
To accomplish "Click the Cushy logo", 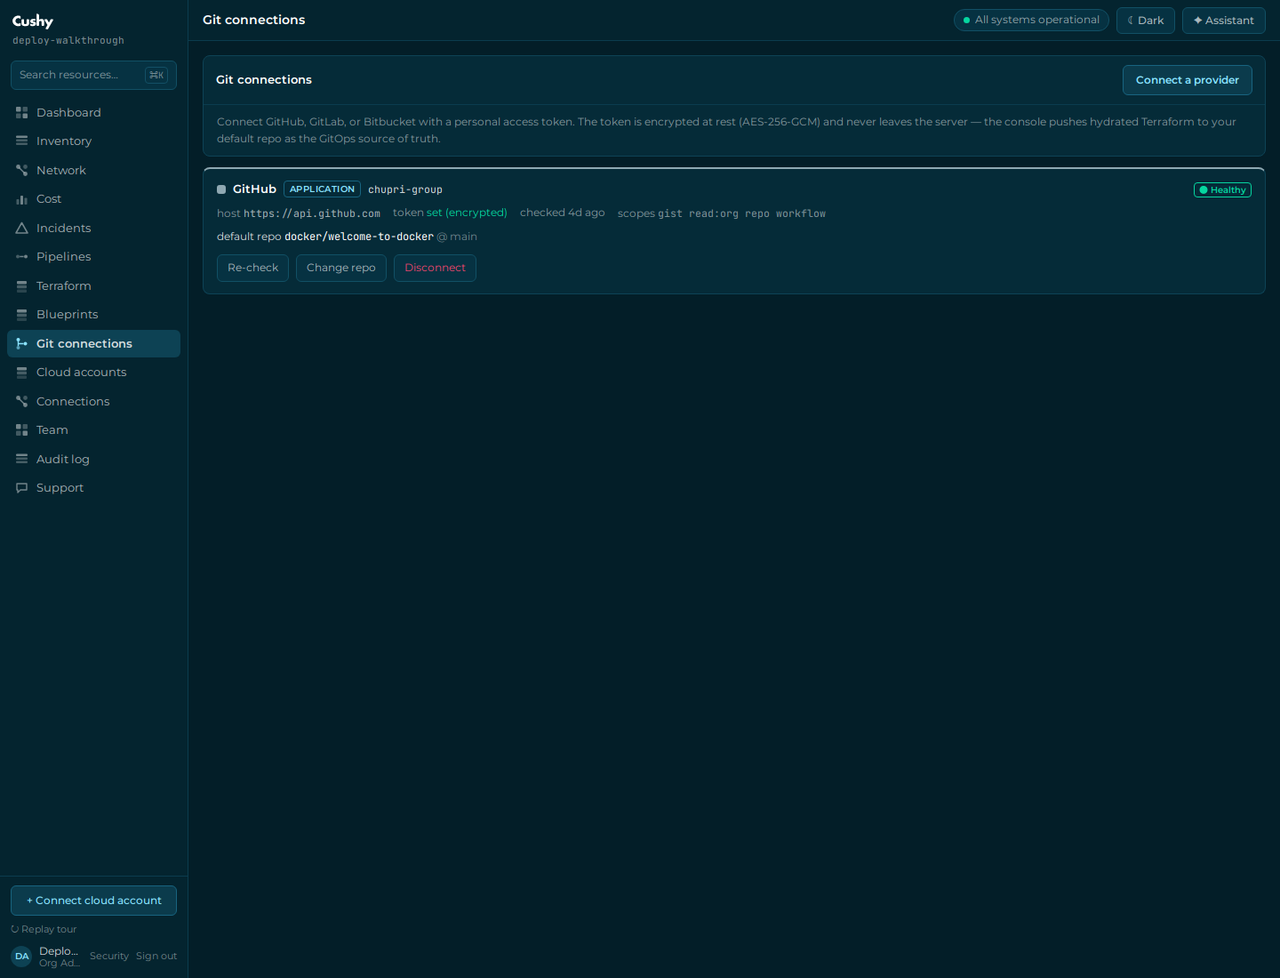I will (33, 21).
